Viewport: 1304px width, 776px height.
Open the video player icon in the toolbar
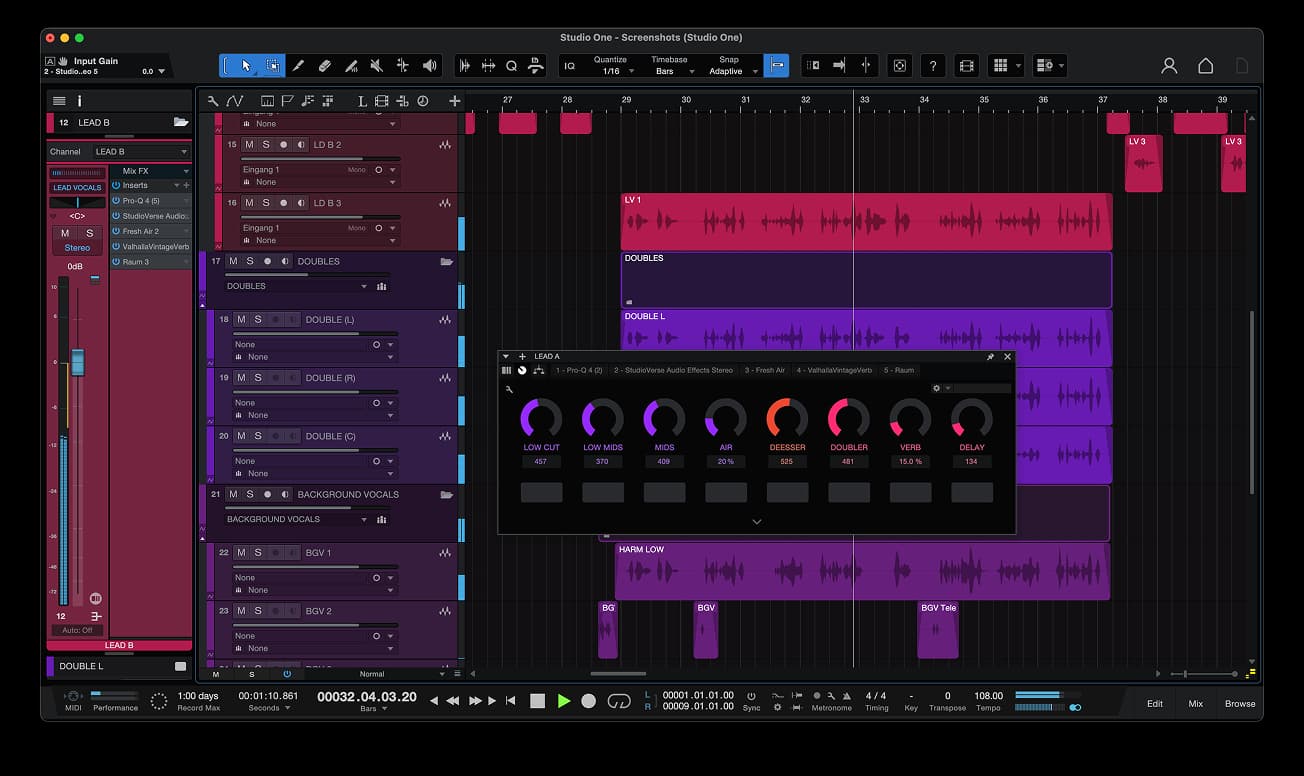point(966,66)
